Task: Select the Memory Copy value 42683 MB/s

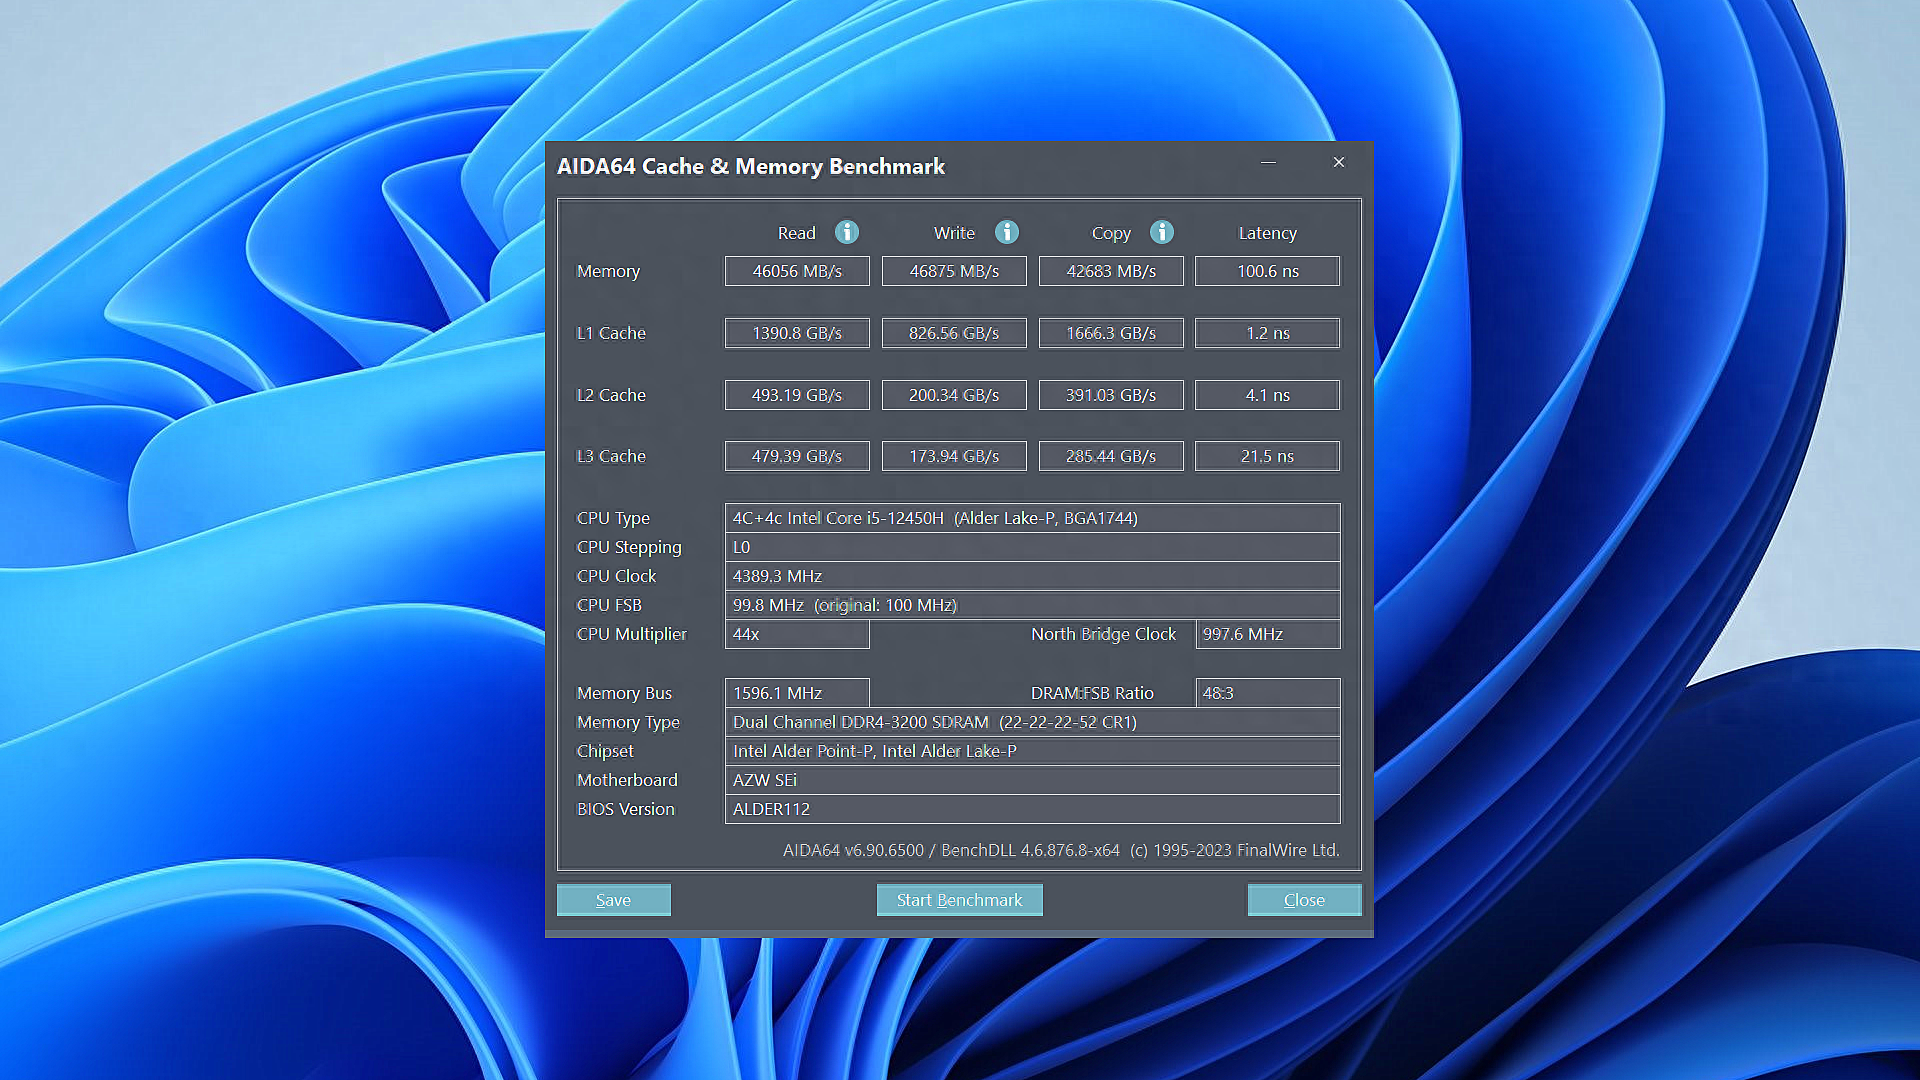Action: tap(1111, 271)
